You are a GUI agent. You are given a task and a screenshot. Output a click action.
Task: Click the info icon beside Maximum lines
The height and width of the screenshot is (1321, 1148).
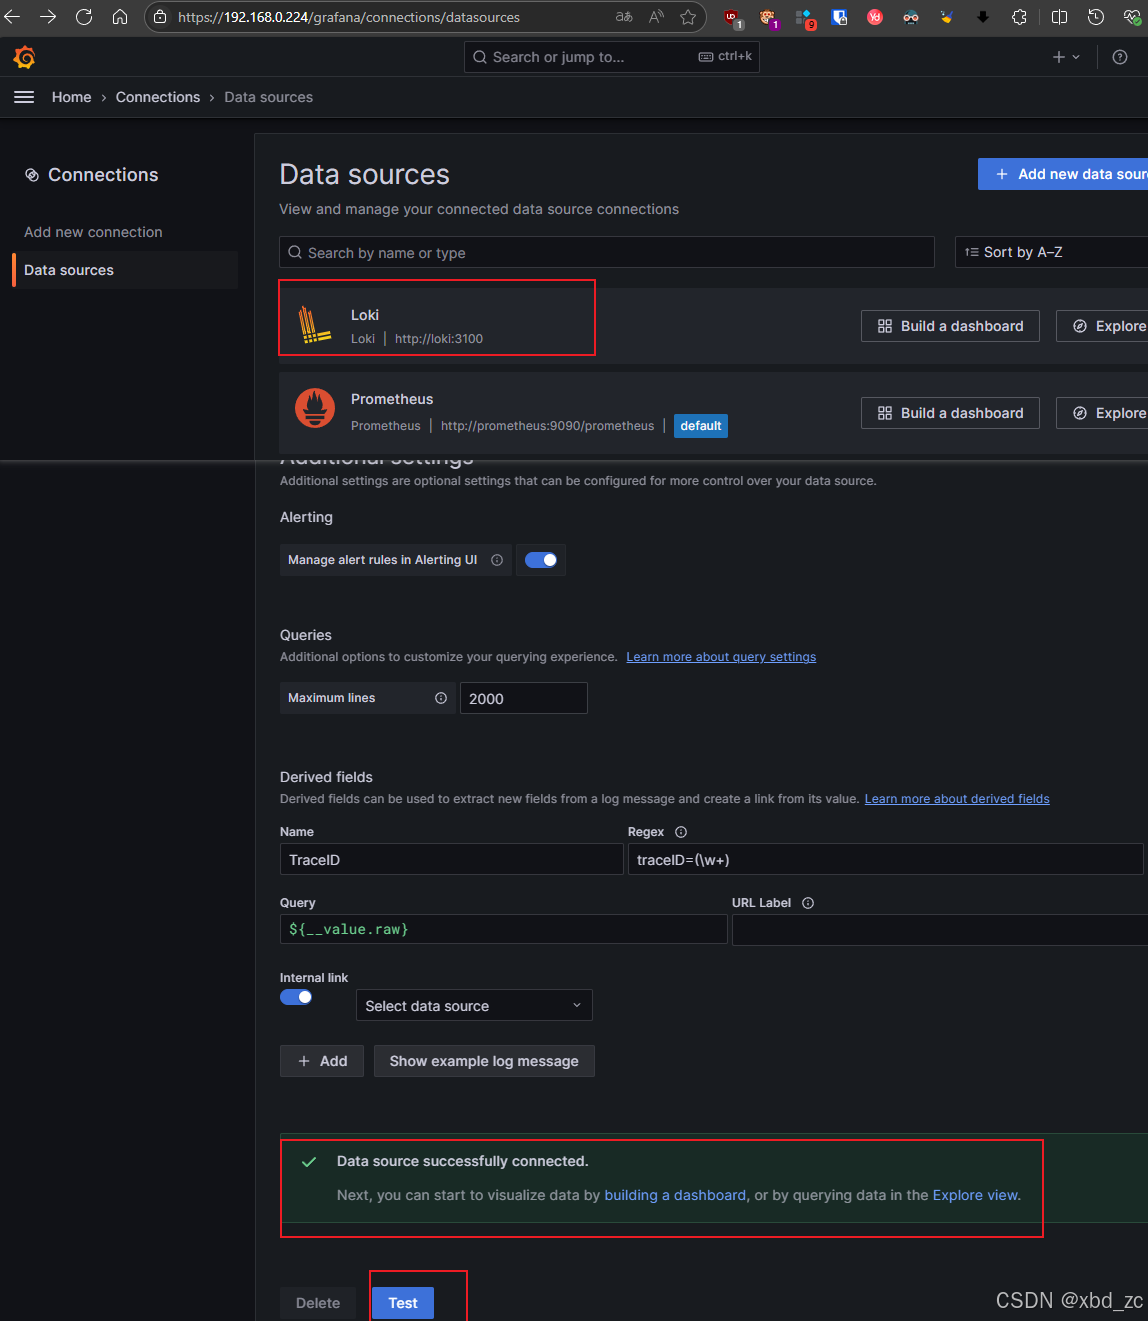(x=441, y=698)
